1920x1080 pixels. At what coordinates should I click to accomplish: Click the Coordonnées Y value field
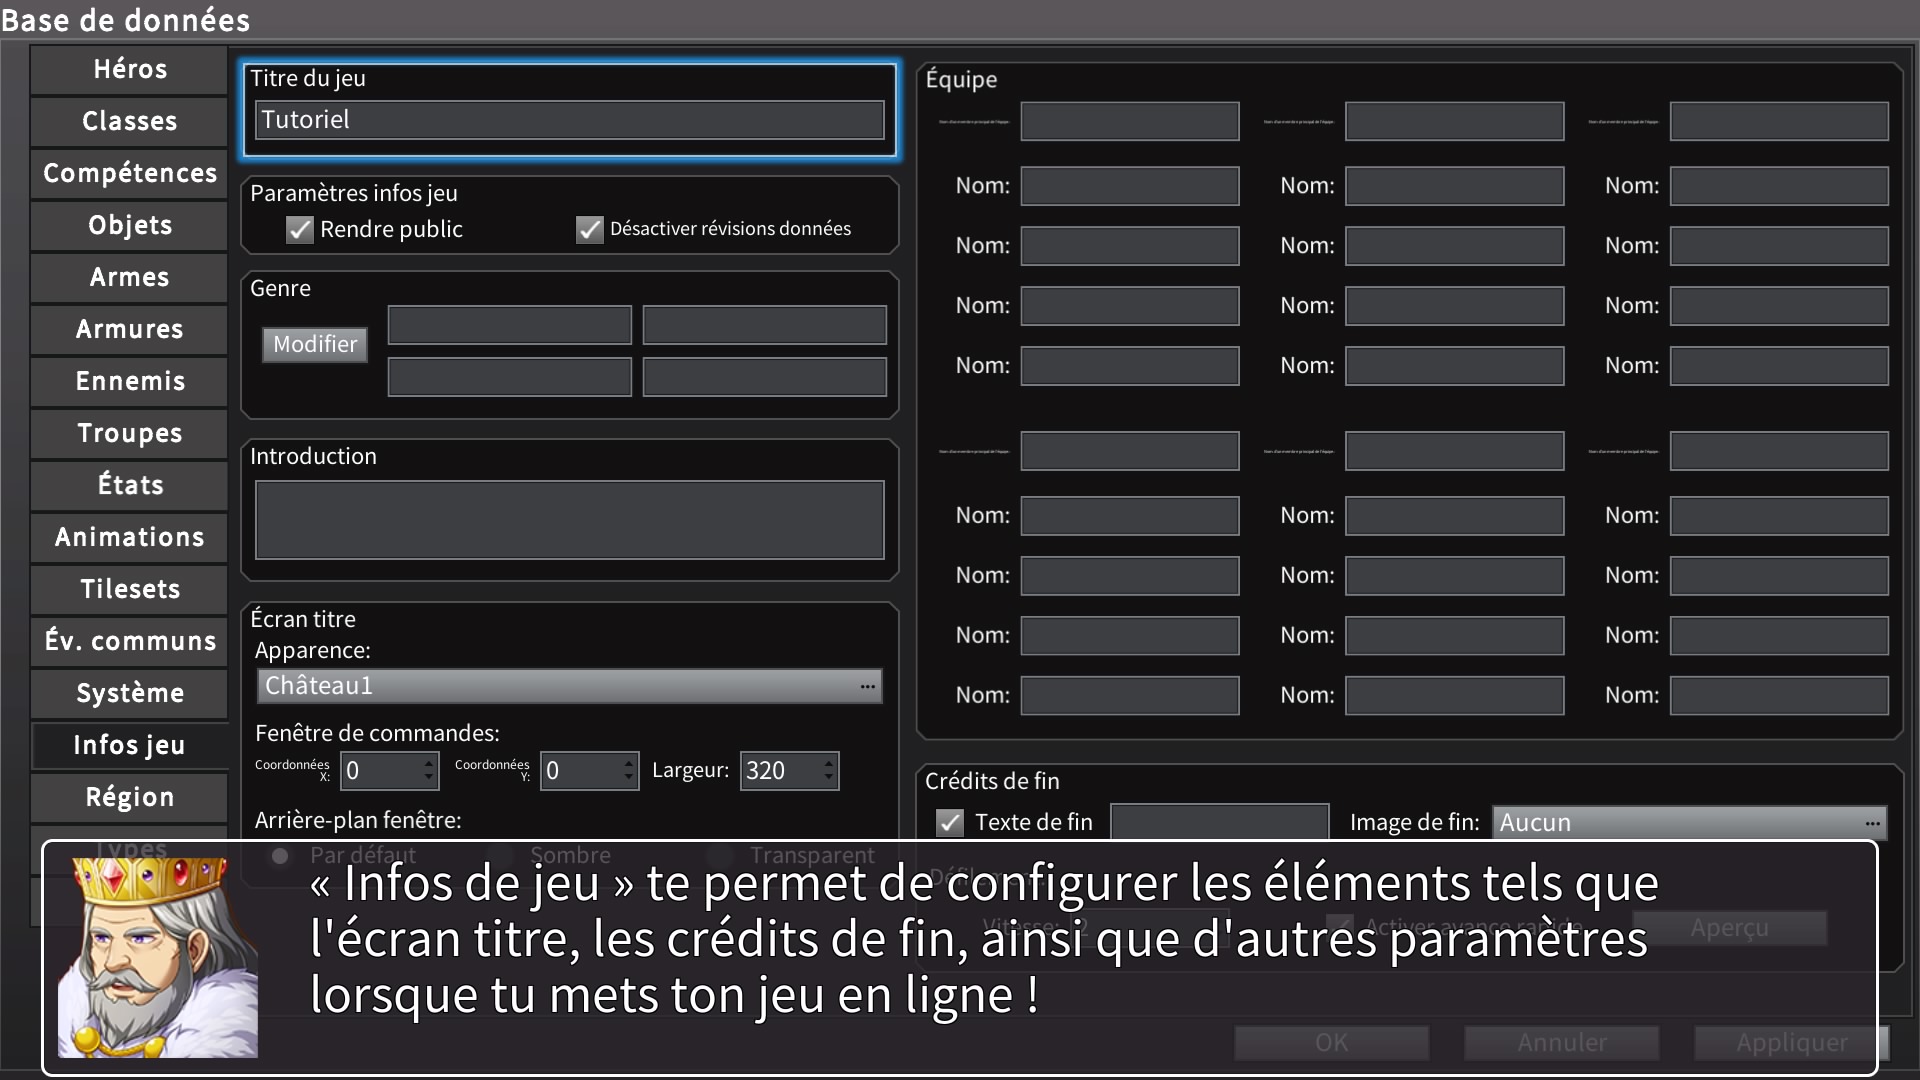(x=581, y=771)
